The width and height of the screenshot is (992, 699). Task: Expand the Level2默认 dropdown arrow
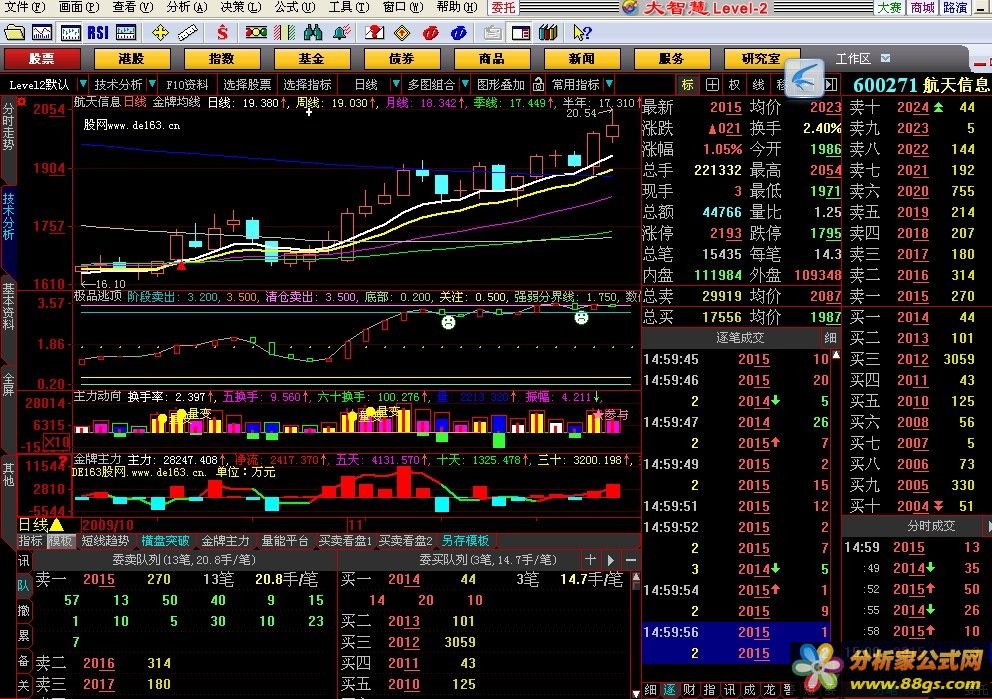82,84
